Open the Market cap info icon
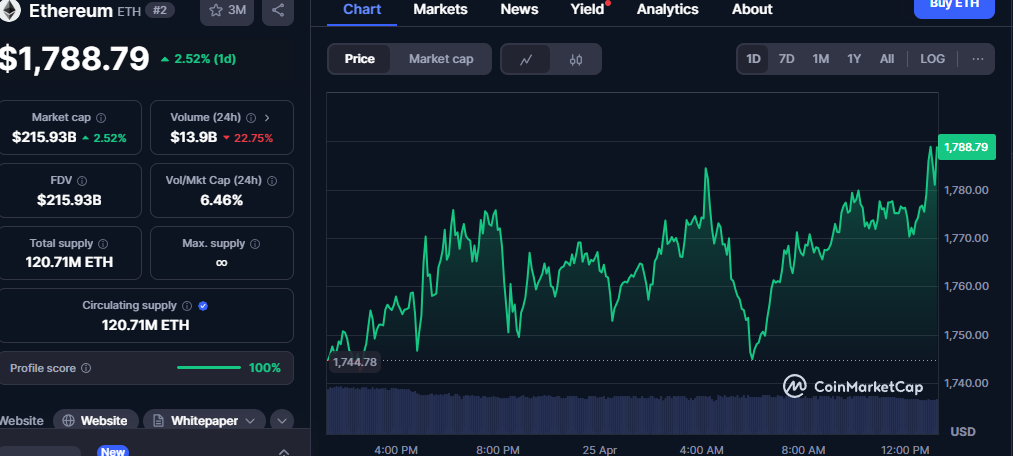This screenshot has height=456, width=1013. tap(101, 118)
